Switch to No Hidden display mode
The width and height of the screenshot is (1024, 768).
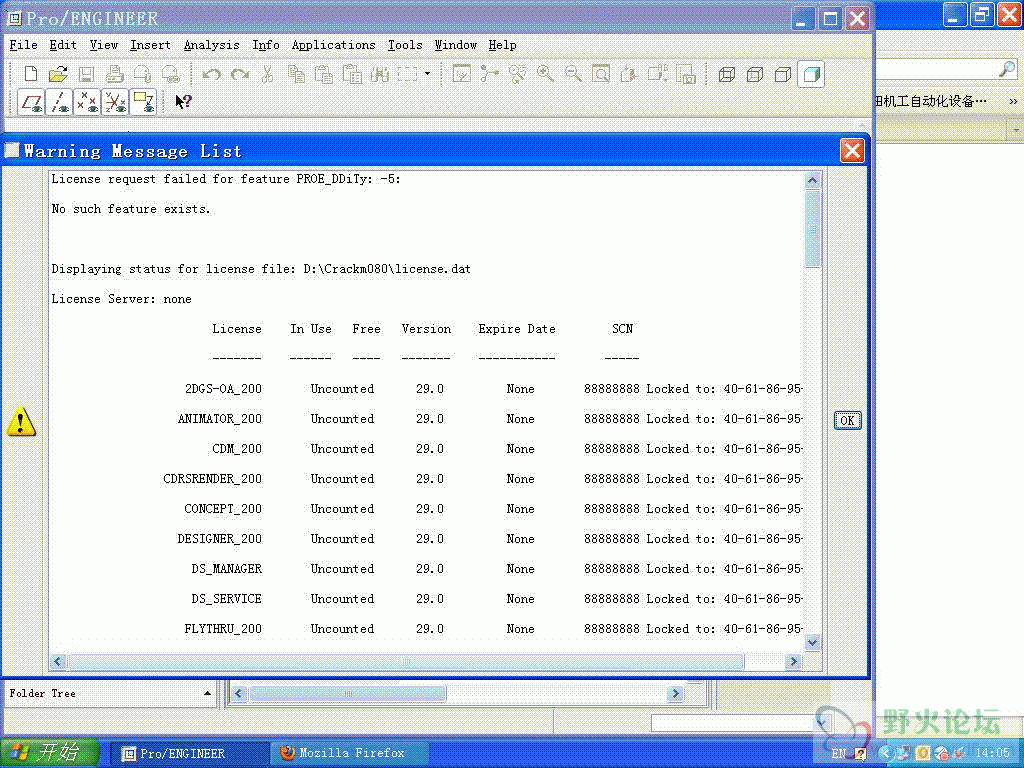(x=783, y=74)
